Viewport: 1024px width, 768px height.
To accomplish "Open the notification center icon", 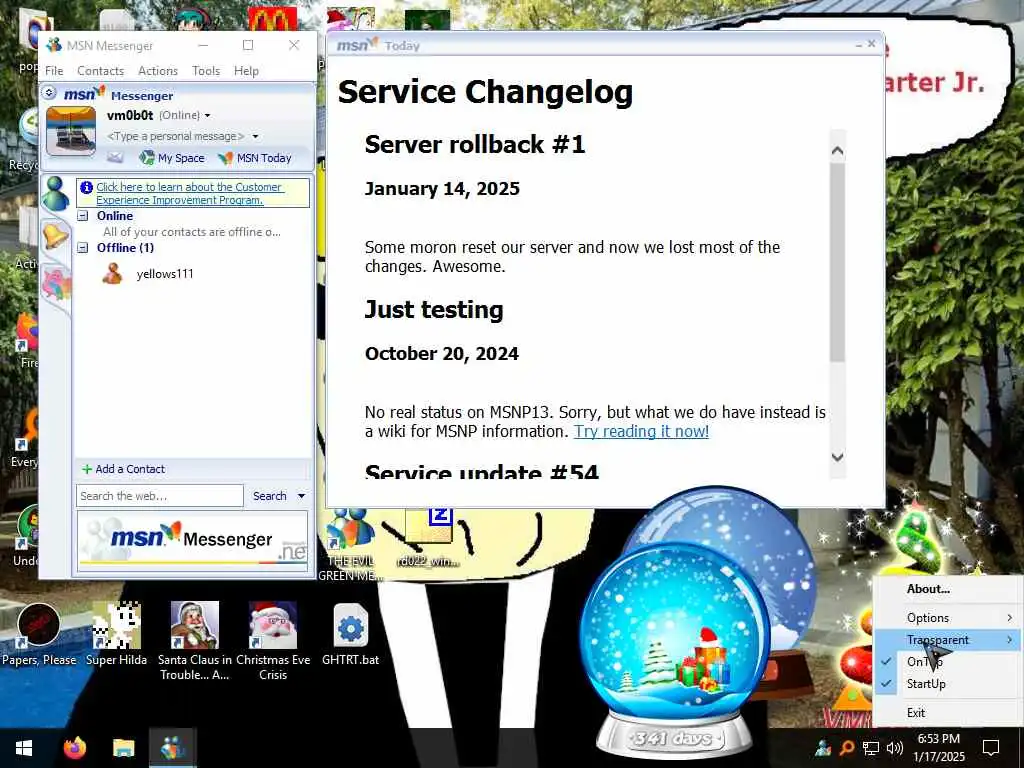I will click(x=991, y=748).
